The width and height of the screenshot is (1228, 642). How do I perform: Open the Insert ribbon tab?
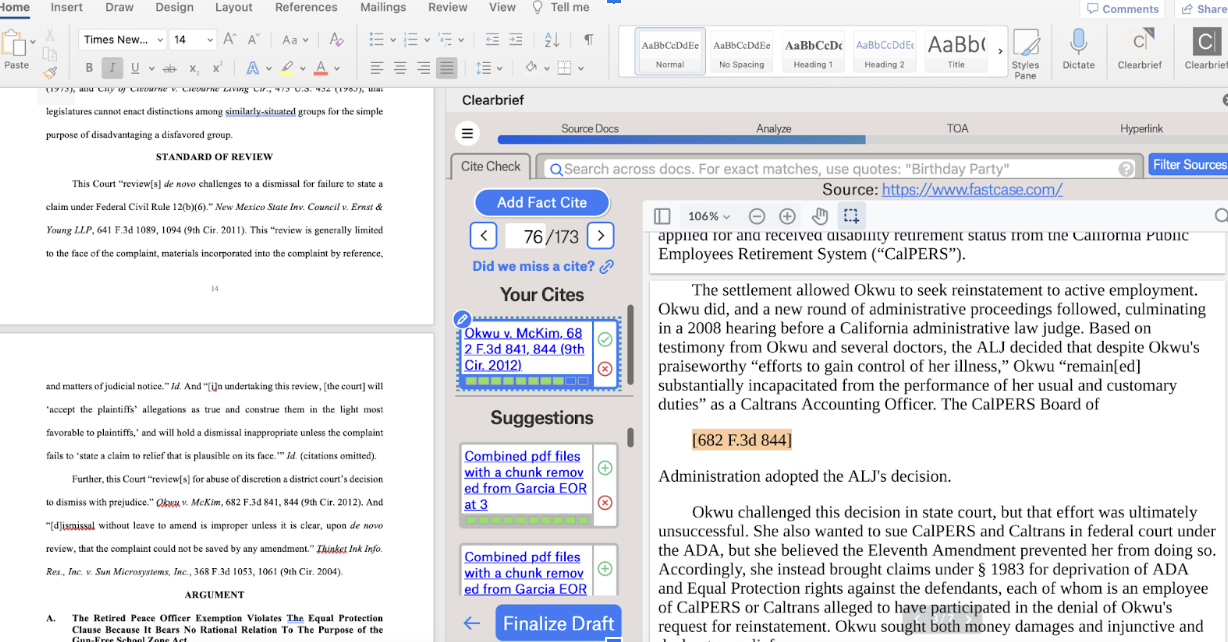[x=67, y=7]
